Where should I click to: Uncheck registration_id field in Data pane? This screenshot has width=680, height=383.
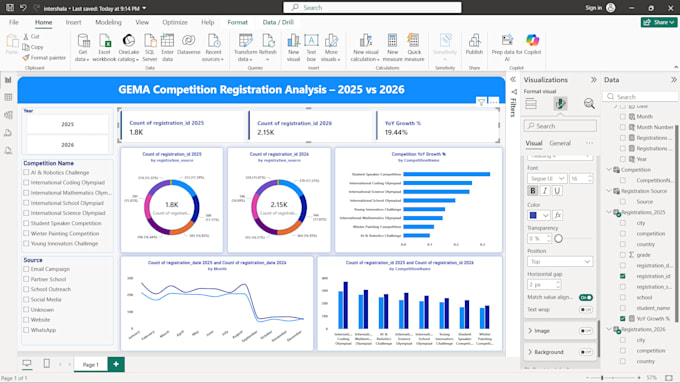pyautogui.click(x=623, y=276)
